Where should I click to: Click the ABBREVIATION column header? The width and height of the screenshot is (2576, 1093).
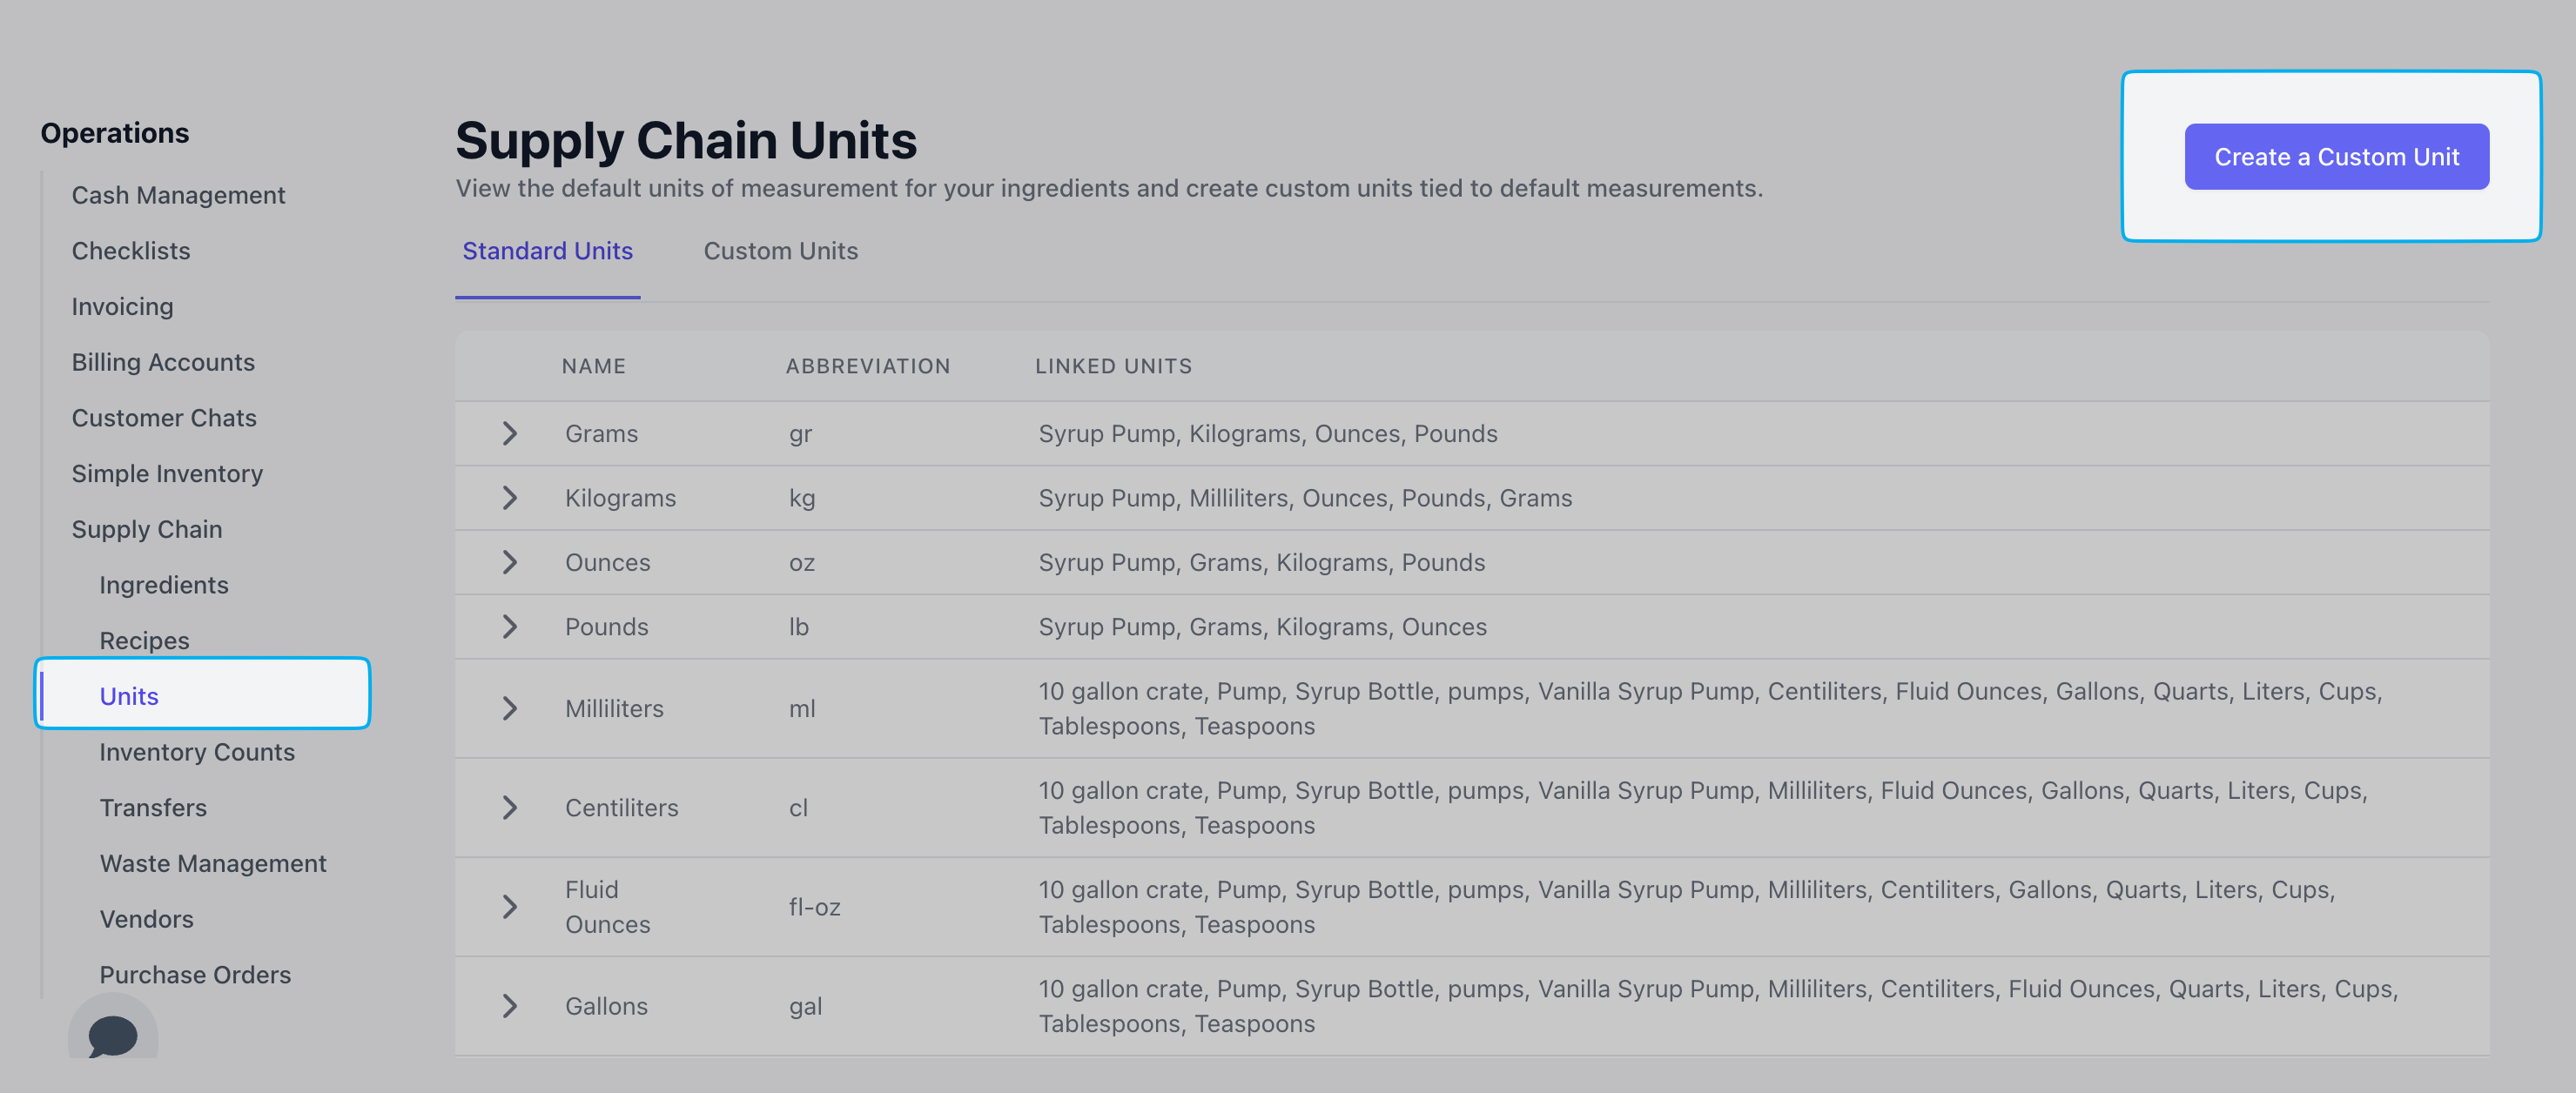click(x=867, y=366)
